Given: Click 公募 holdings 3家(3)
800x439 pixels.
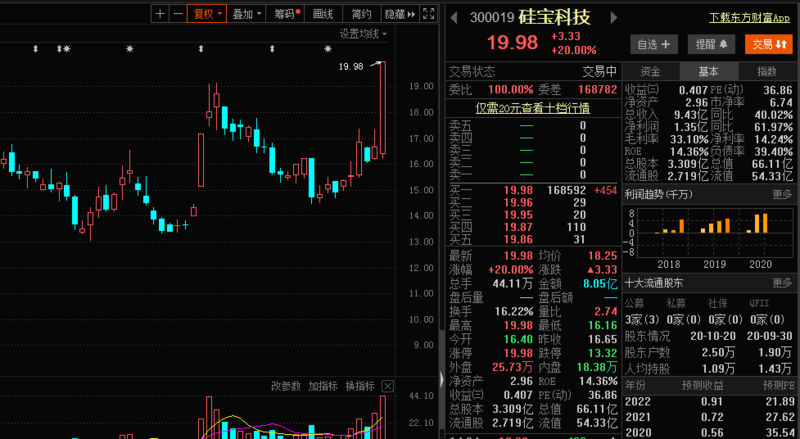Looking at the screenshot, I should [642, 320].
